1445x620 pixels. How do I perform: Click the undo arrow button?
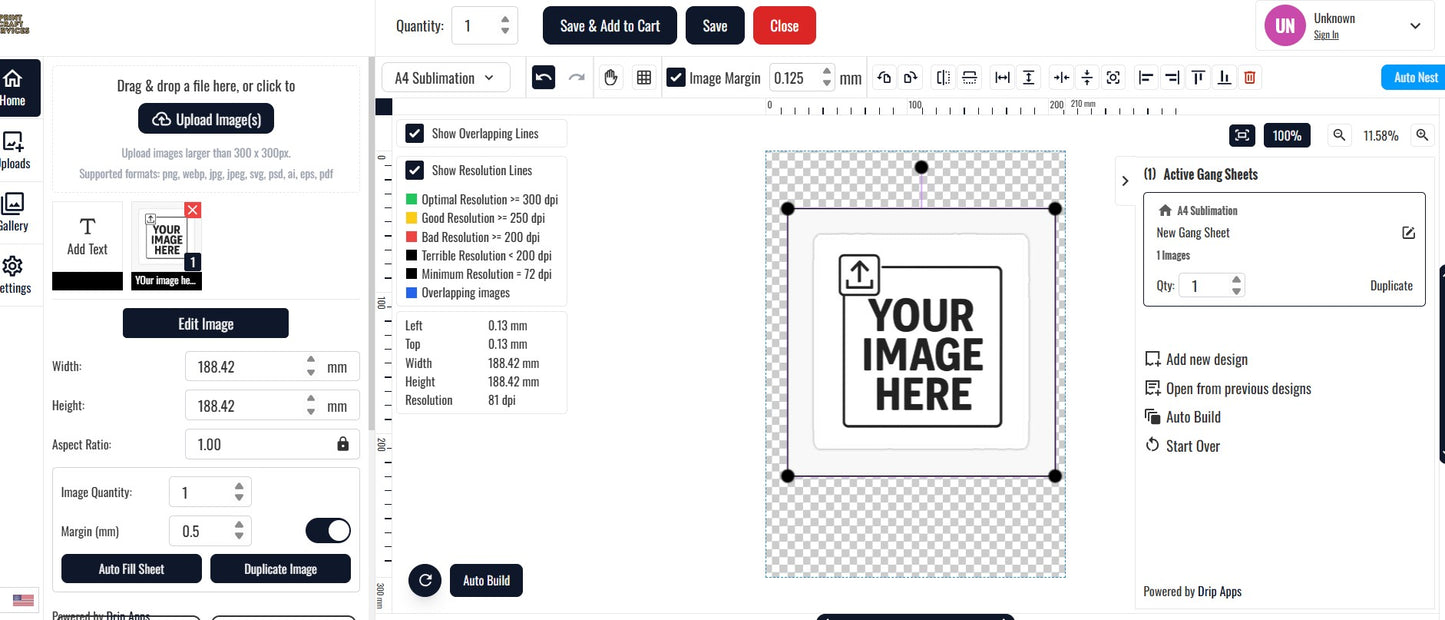[543, 77]
